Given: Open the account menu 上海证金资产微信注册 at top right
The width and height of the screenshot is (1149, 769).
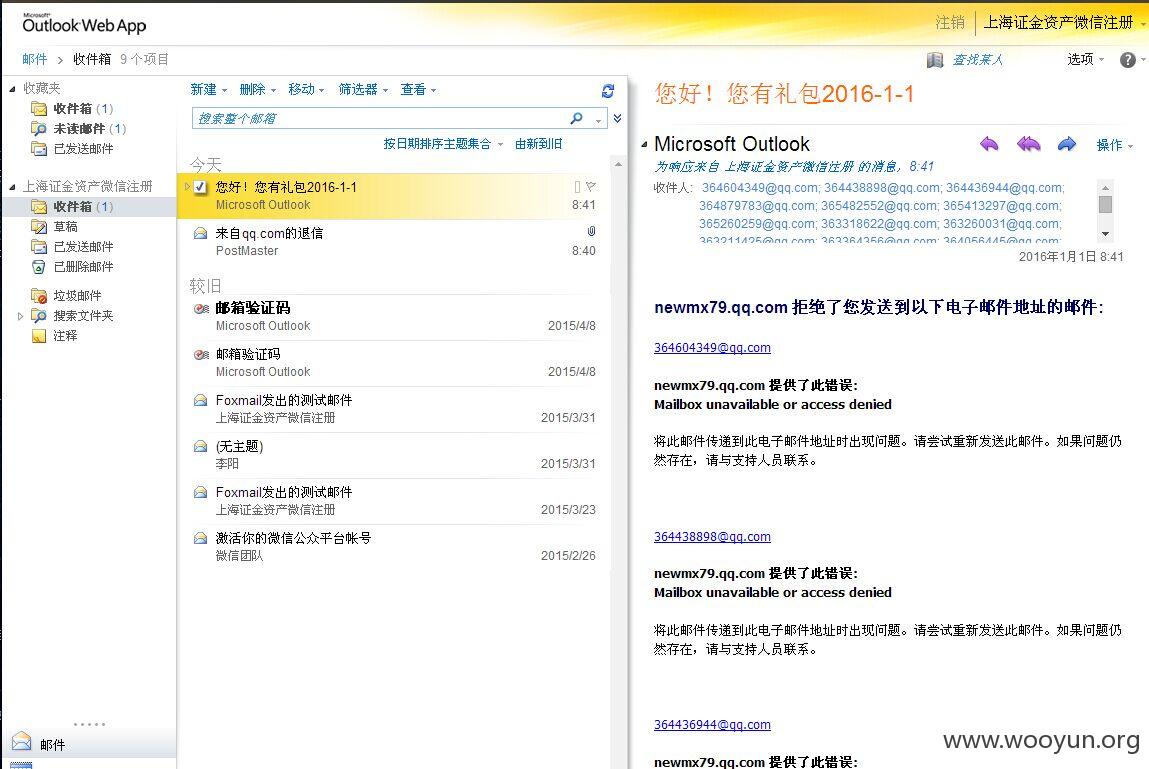Looking at the screenshot, I should point(1064,23).
